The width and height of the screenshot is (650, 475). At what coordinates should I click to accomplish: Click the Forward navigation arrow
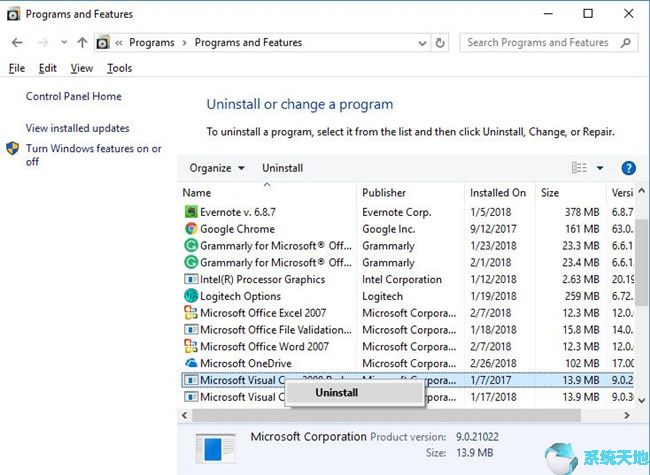pos(43,42)
